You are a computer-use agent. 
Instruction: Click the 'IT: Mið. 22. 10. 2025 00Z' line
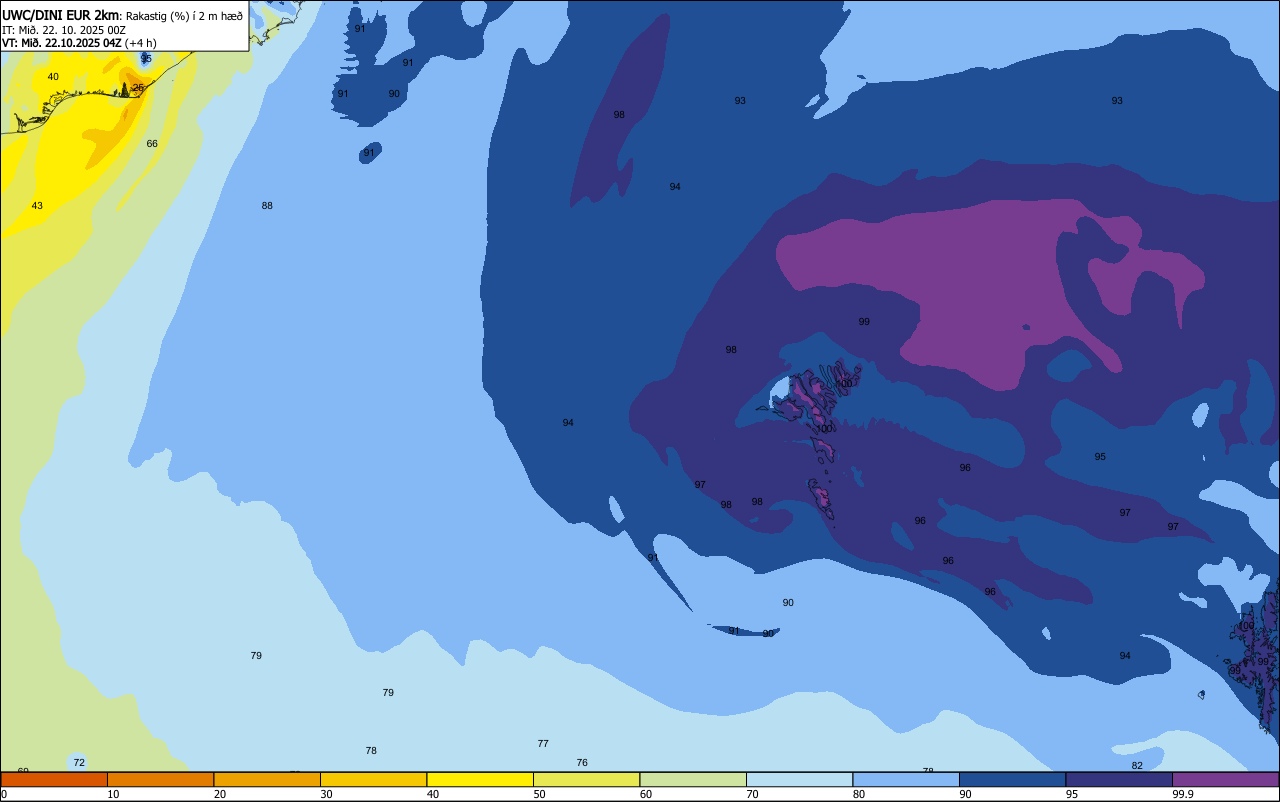tap(64, 30)
